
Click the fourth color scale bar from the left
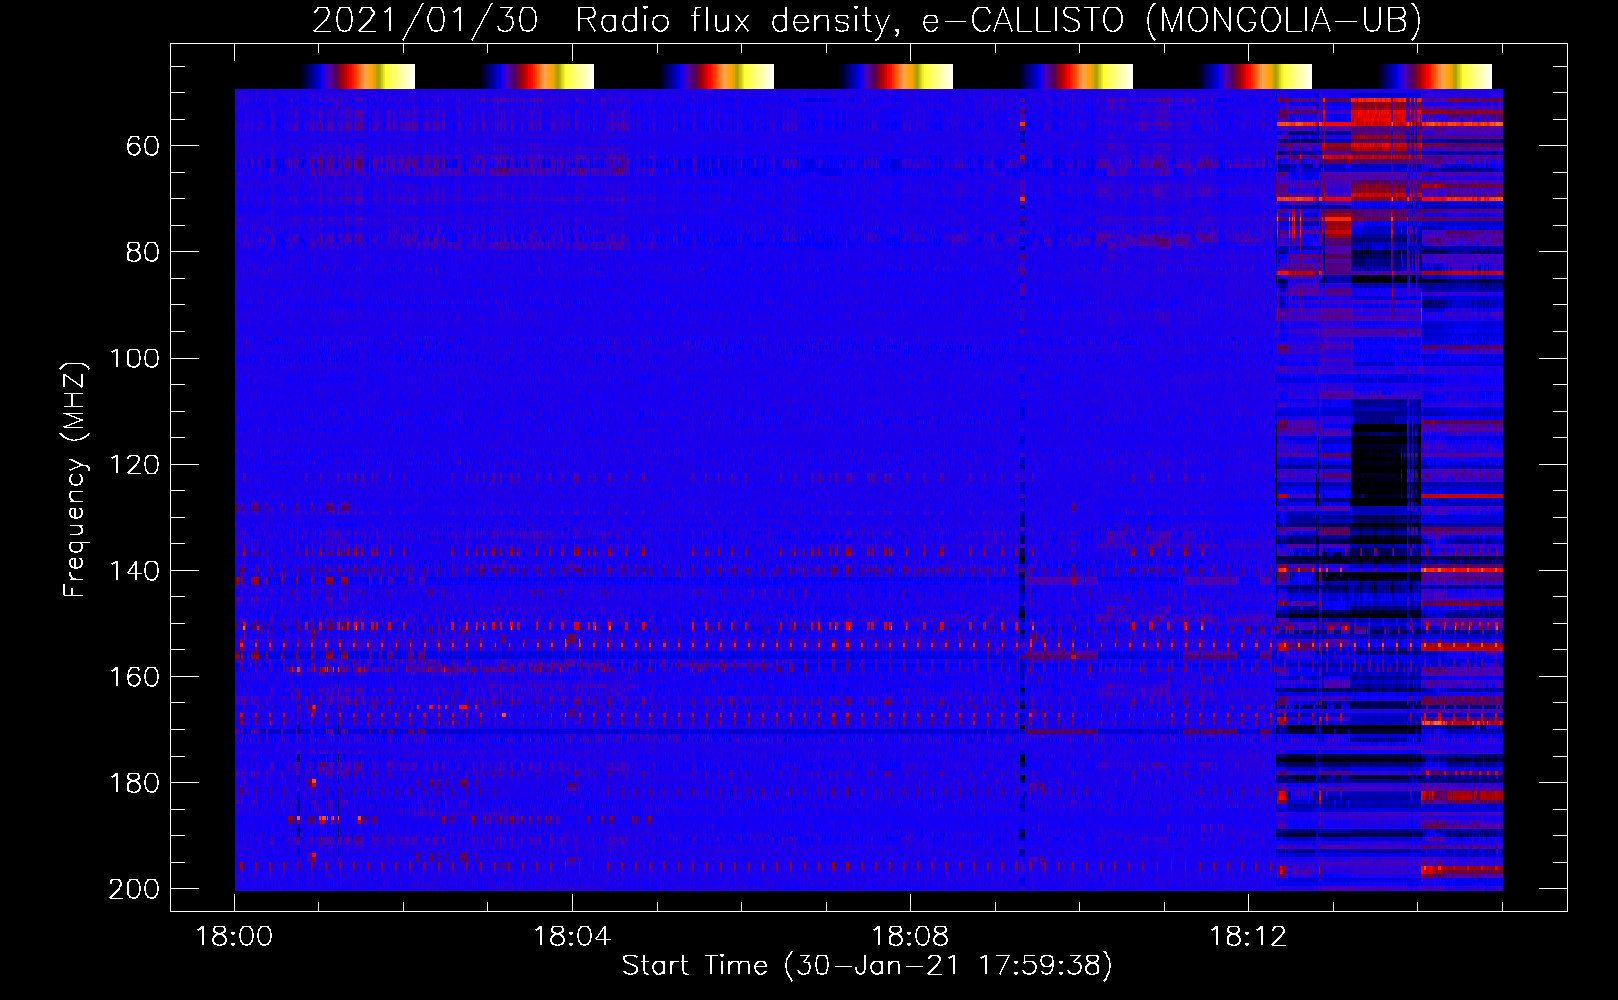coord(897,77)
